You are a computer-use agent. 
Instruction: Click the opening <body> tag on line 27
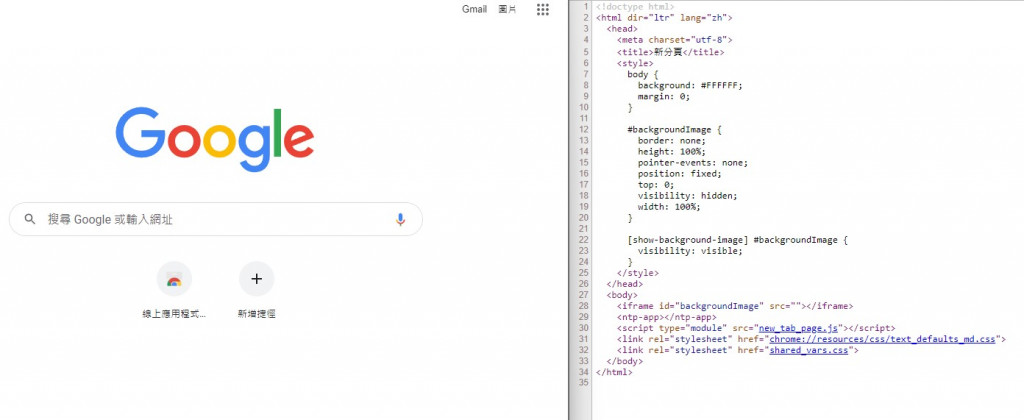(x=622, y=295)
